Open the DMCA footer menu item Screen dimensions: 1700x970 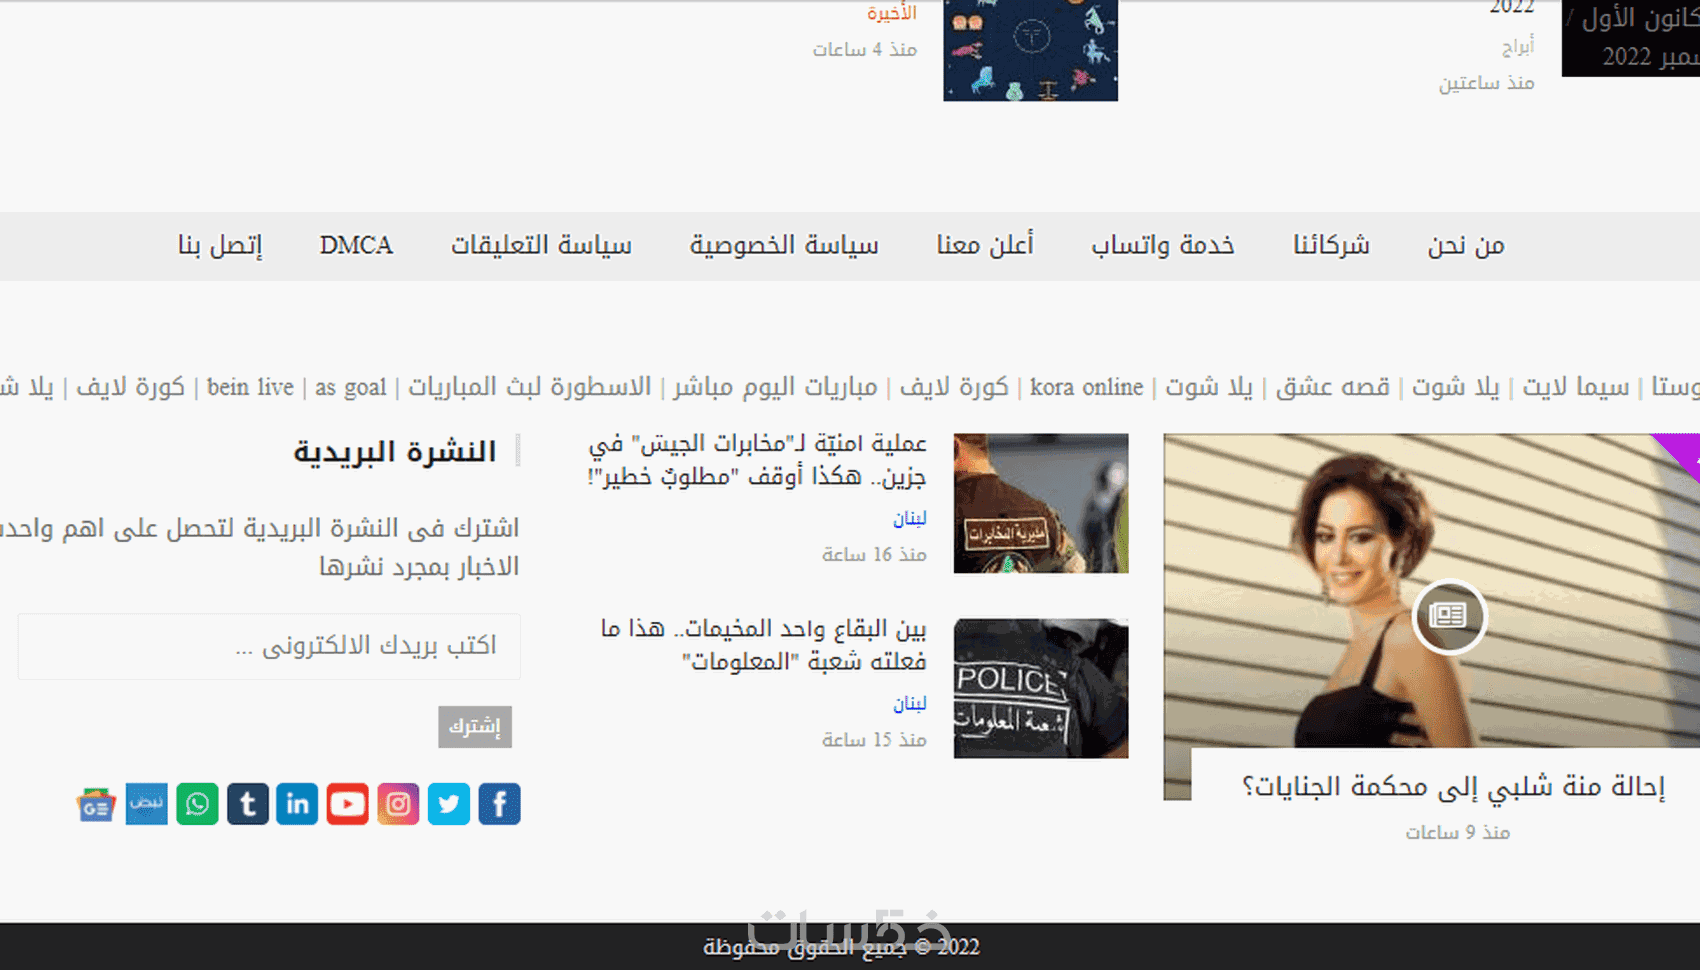click(x=356, y=246)
